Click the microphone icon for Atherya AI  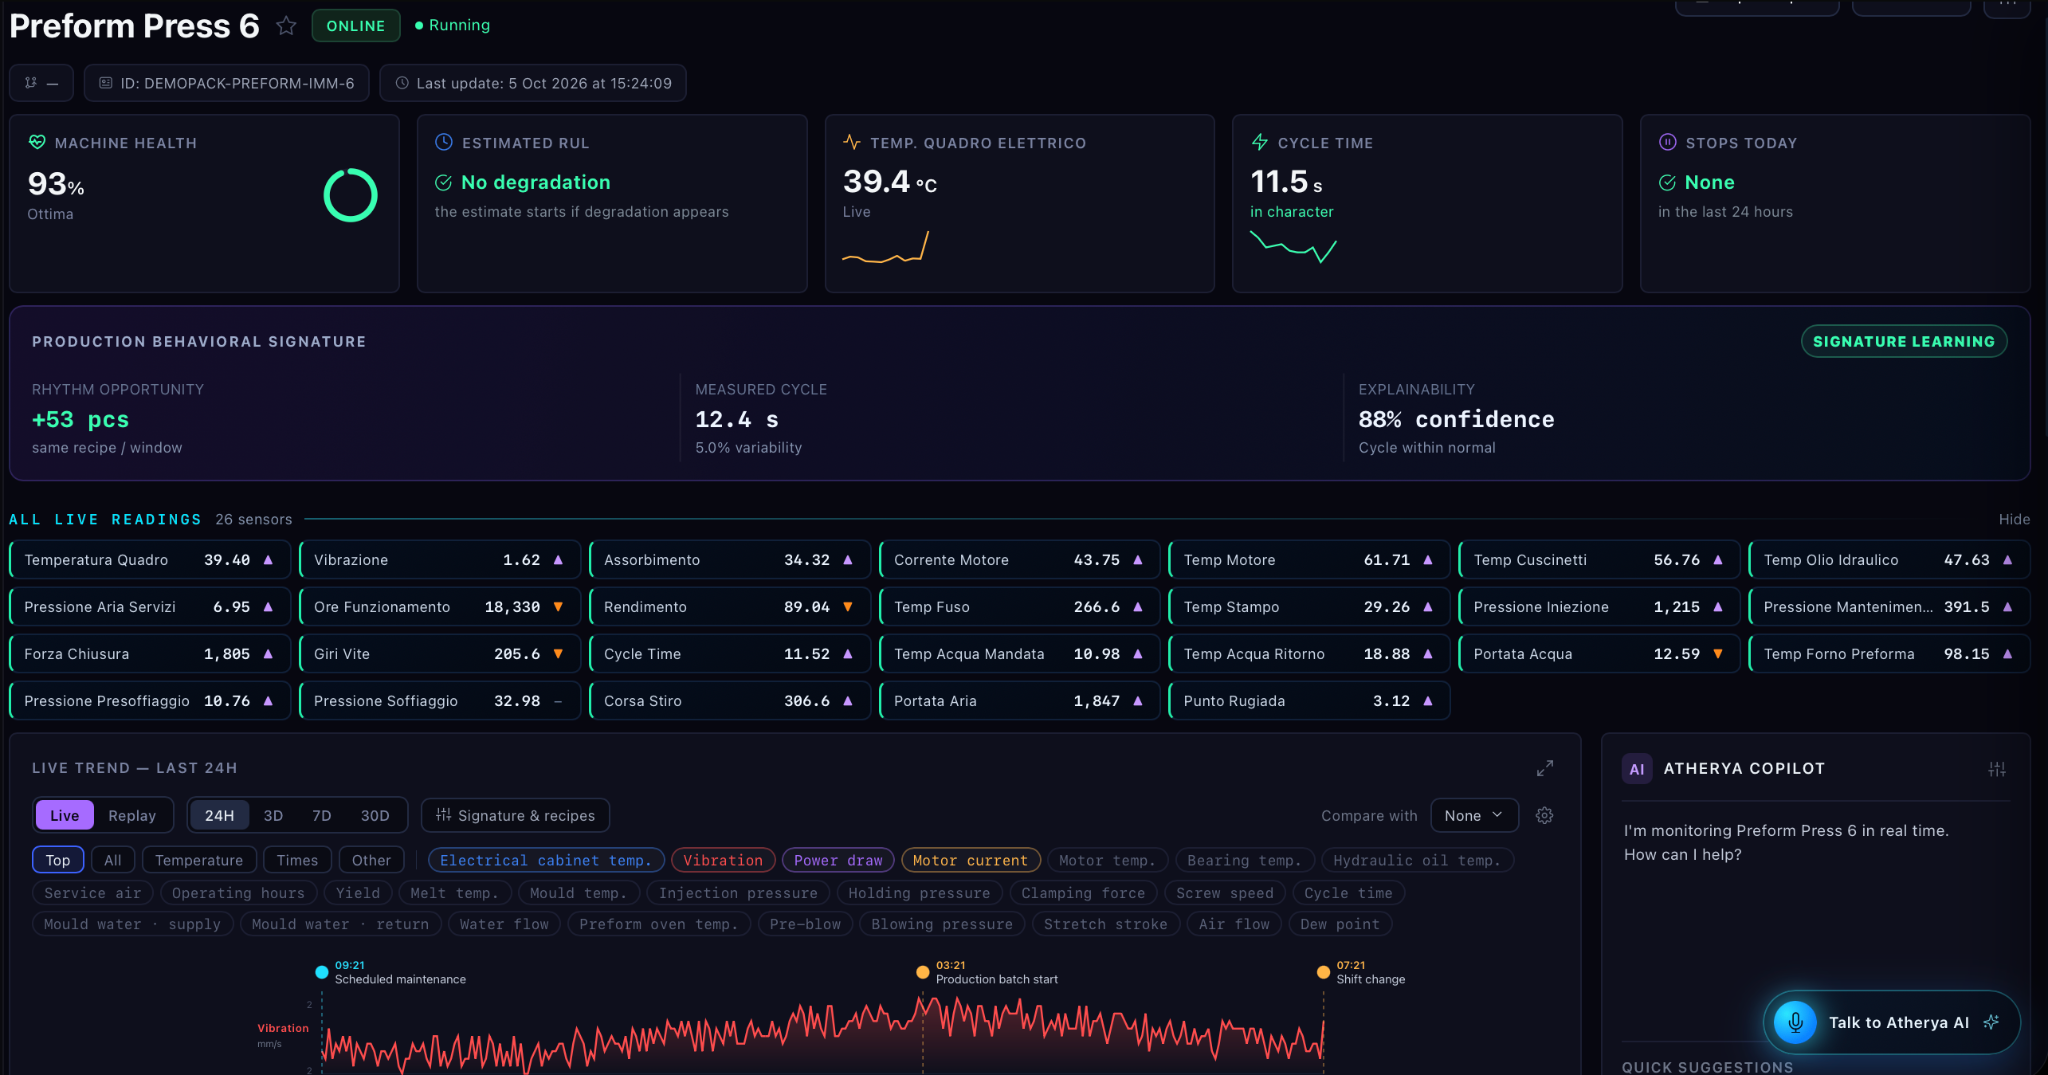(1795, 1022)
